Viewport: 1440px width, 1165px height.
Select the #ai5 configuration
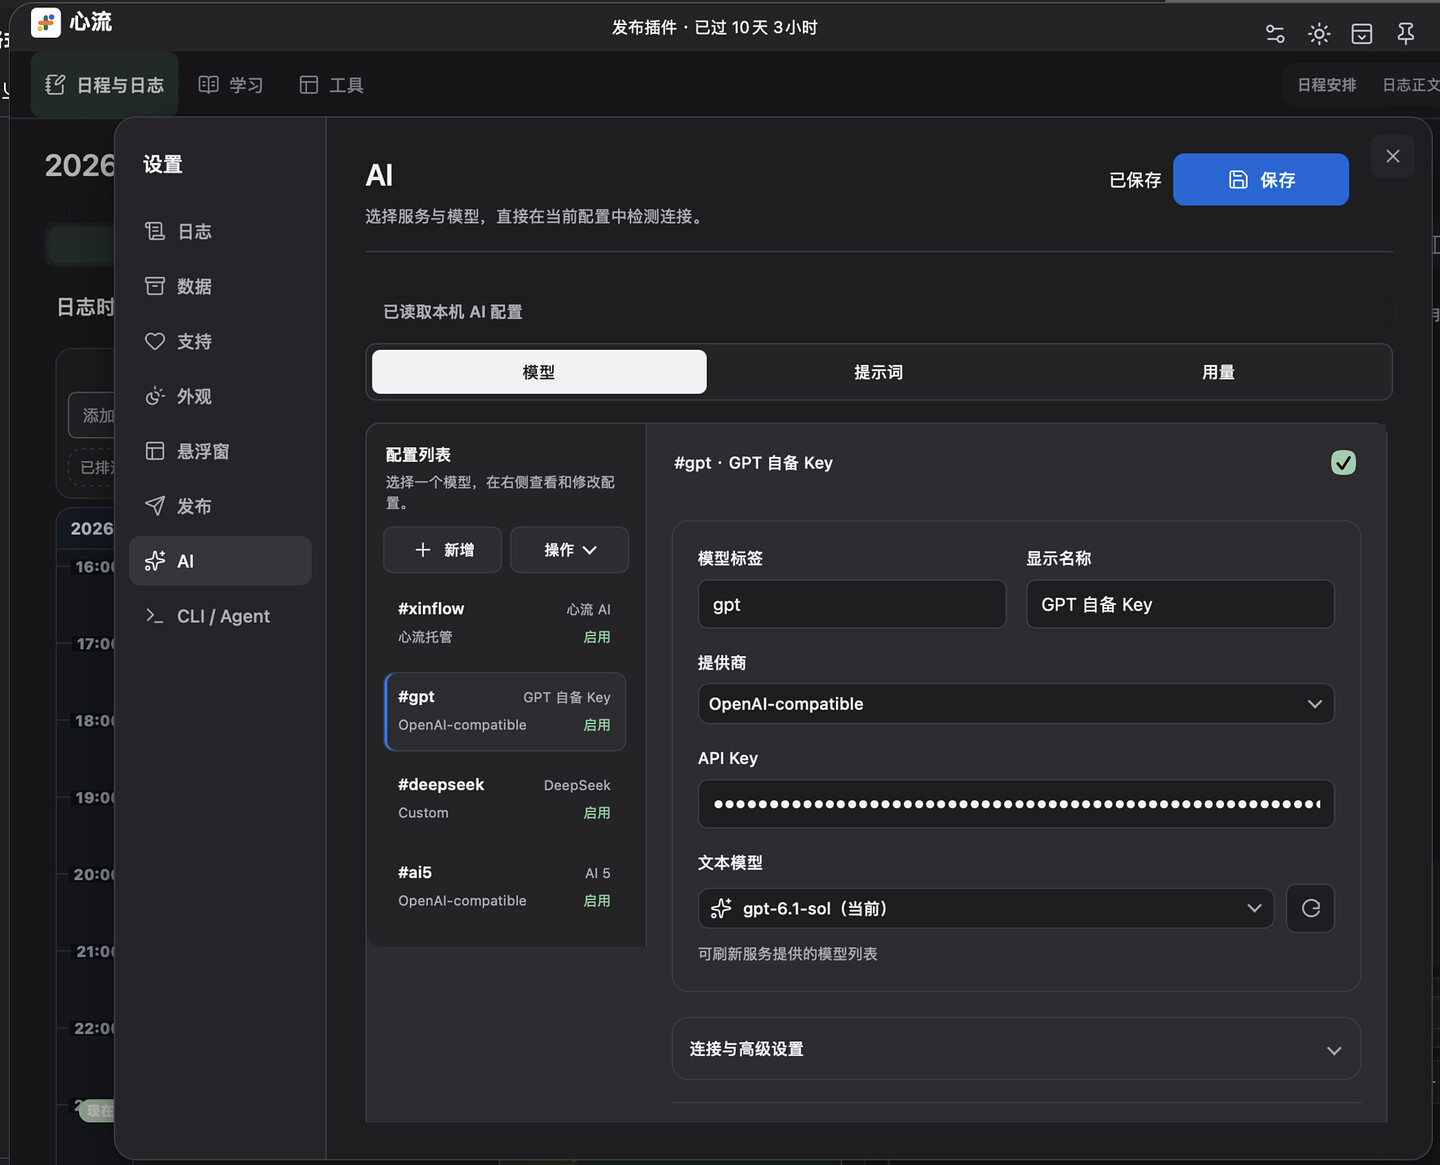click(x=505, y=887)
